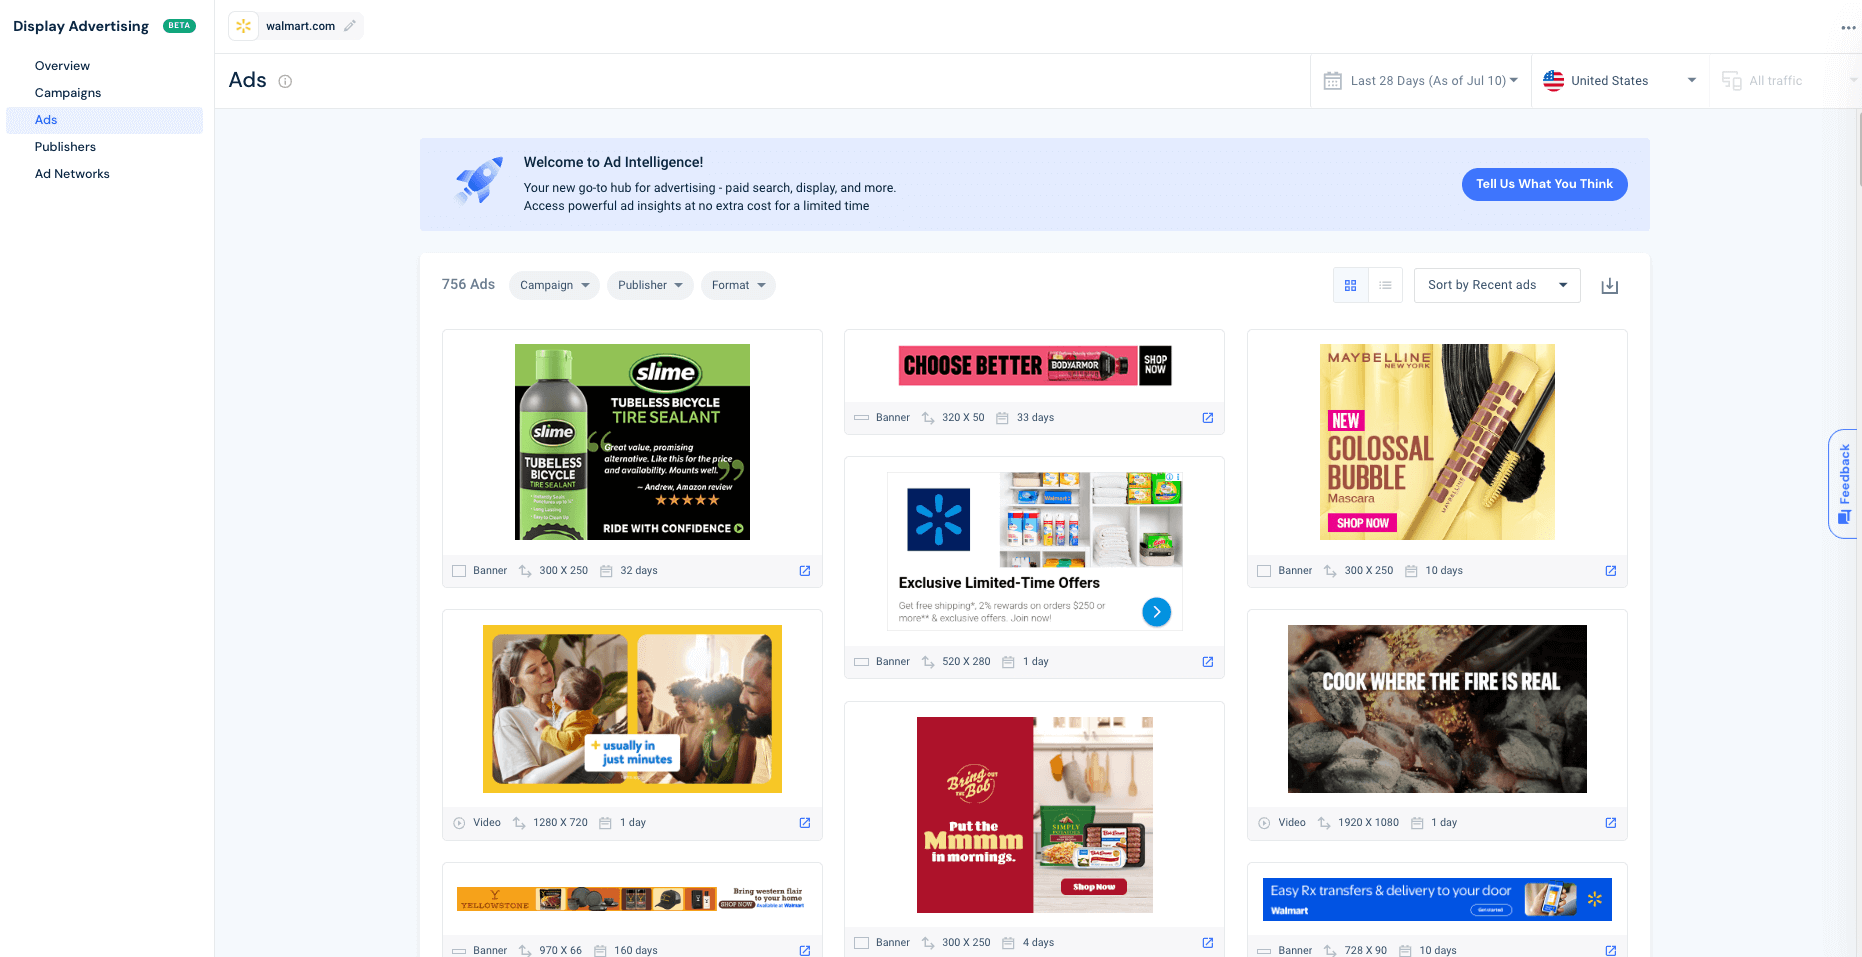Change Sort by Recent ads option
This screenshot has height=957, width=1862.
1496,285
